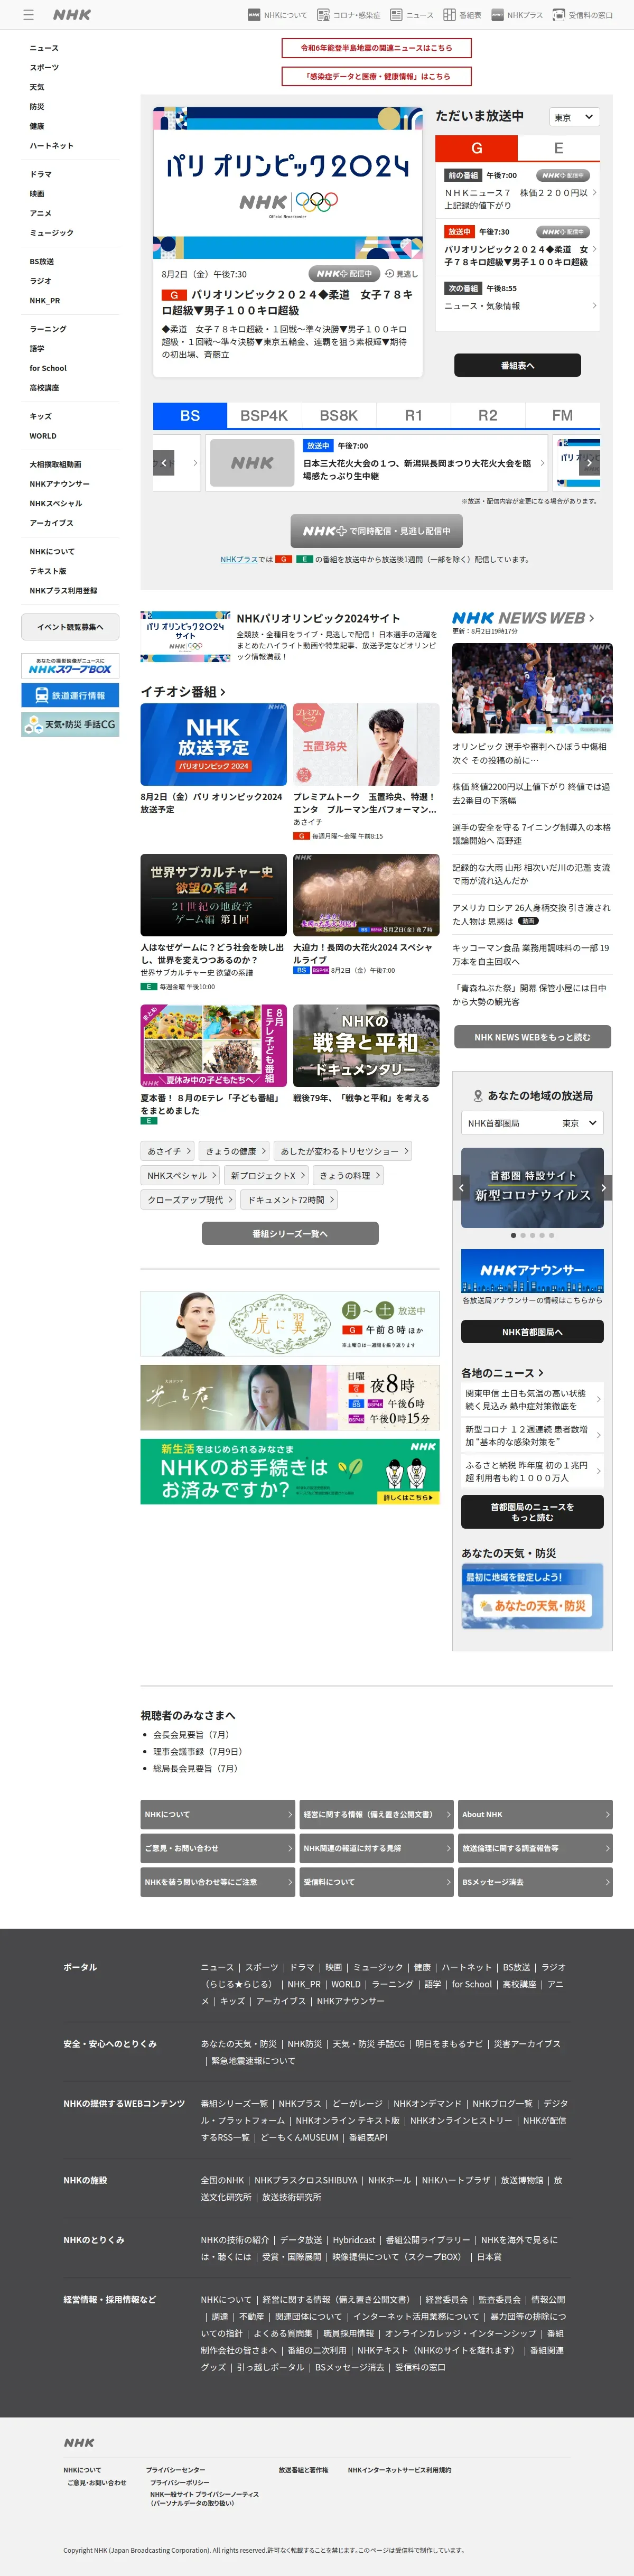Open あしたが変わるトリセツショー series tag
Image resolution: width=634 pixels, height=2576 pixels.
point(343,1151)
